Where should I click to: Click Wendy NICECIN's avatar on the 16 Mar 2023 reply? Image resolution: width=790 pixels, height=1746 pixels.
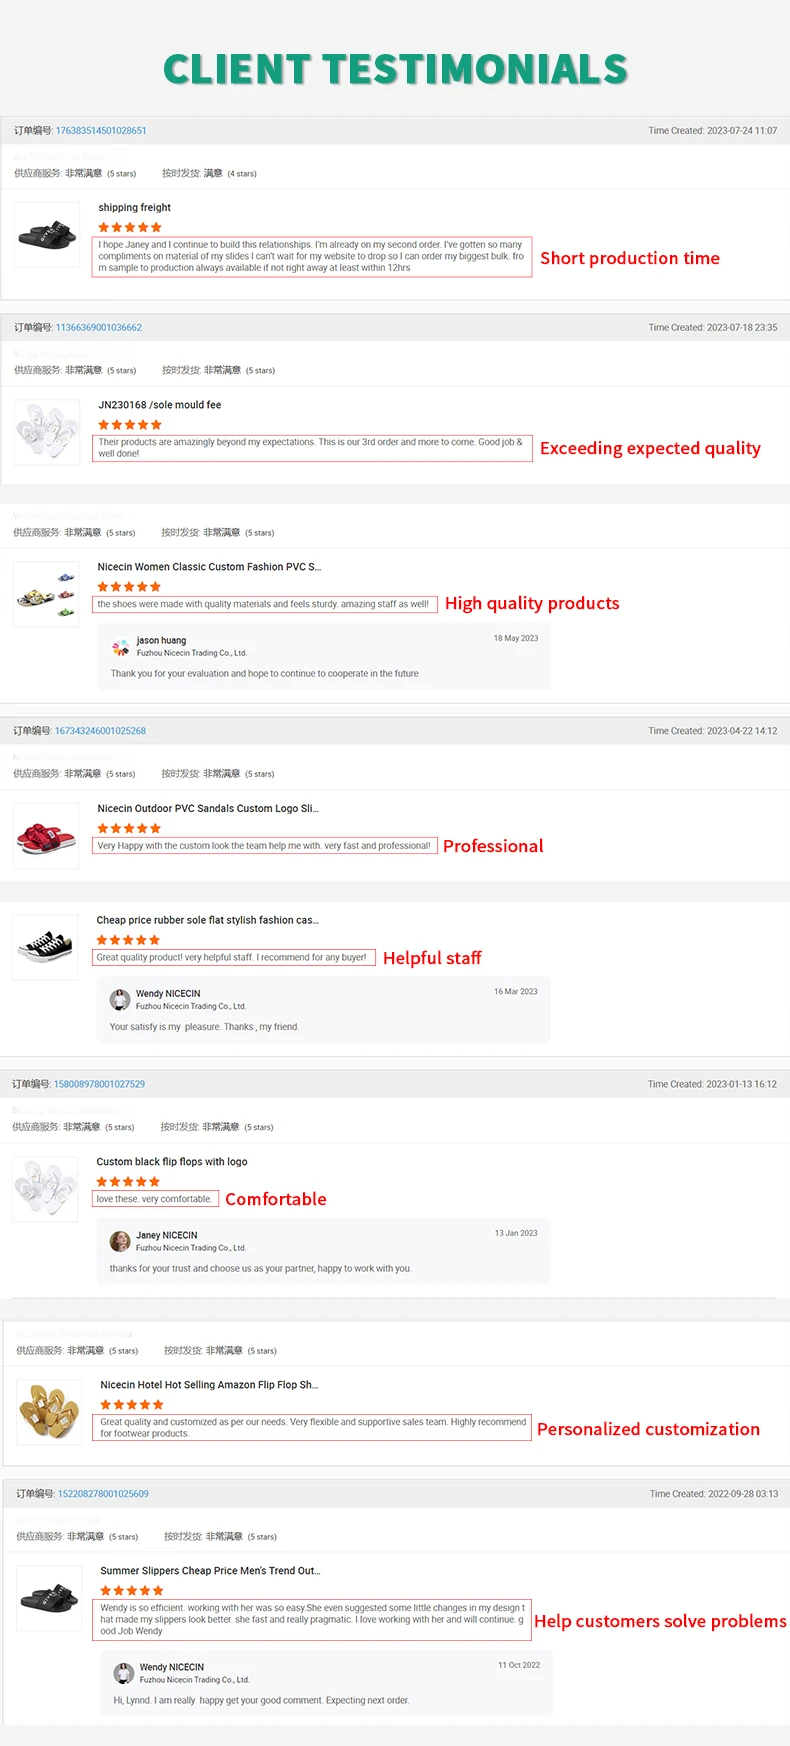[120, 1000]
